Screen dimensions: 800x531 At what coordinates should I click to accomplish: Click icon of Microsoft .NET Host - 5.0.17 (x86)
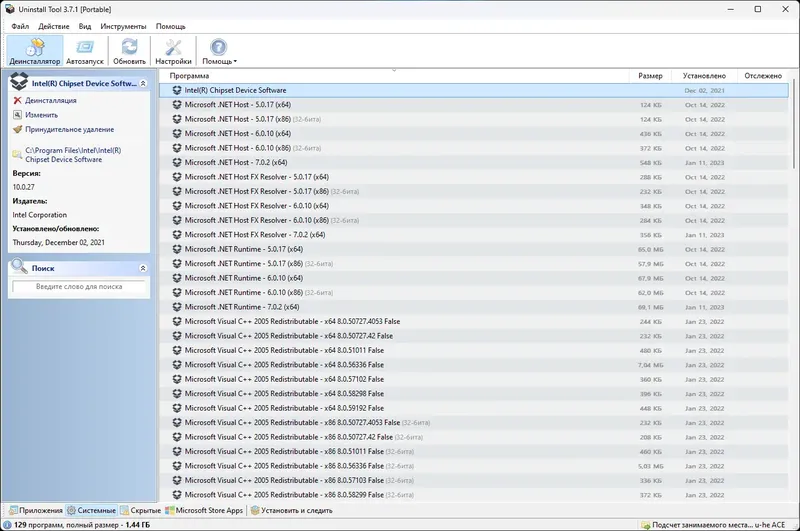coord(177,119)
